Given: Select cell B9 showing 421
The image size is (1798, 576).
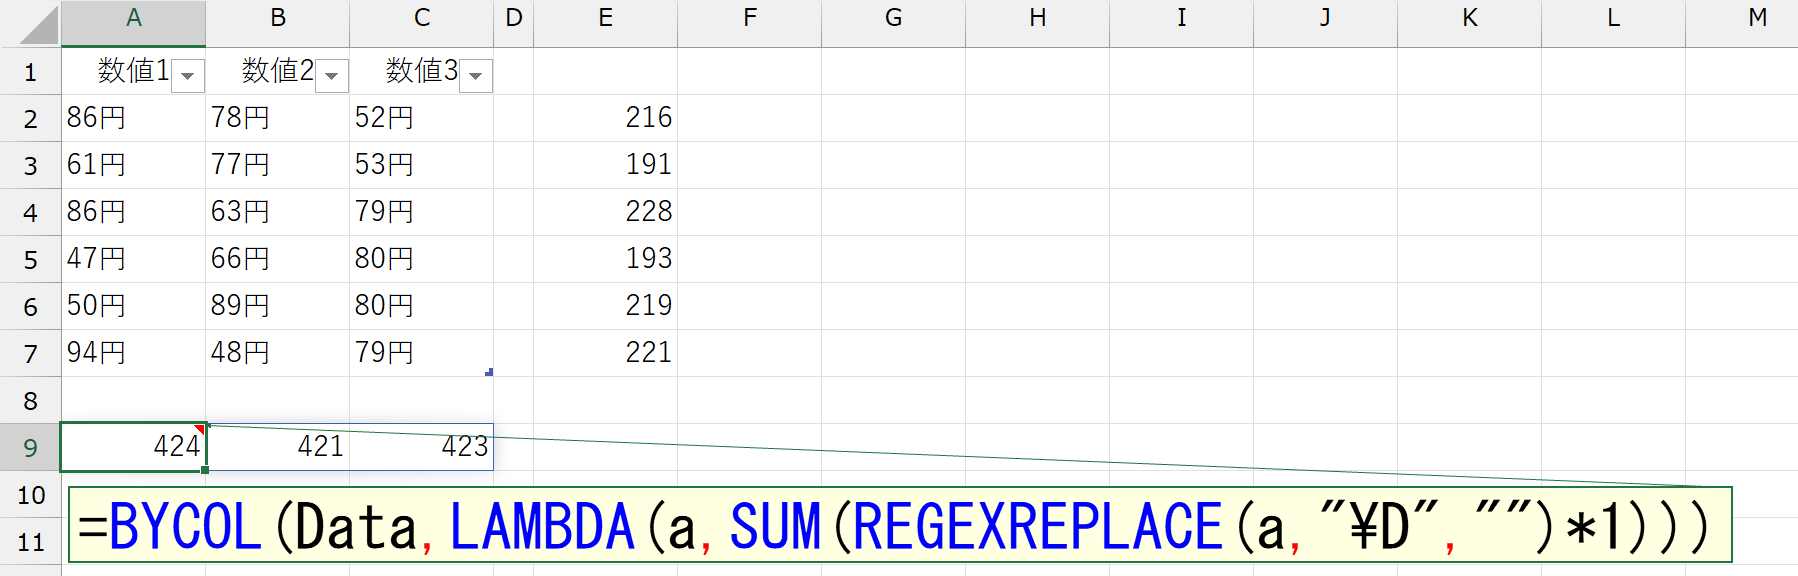Looking at the screenshot, I should pyautogui.click(x=278, y=447).
